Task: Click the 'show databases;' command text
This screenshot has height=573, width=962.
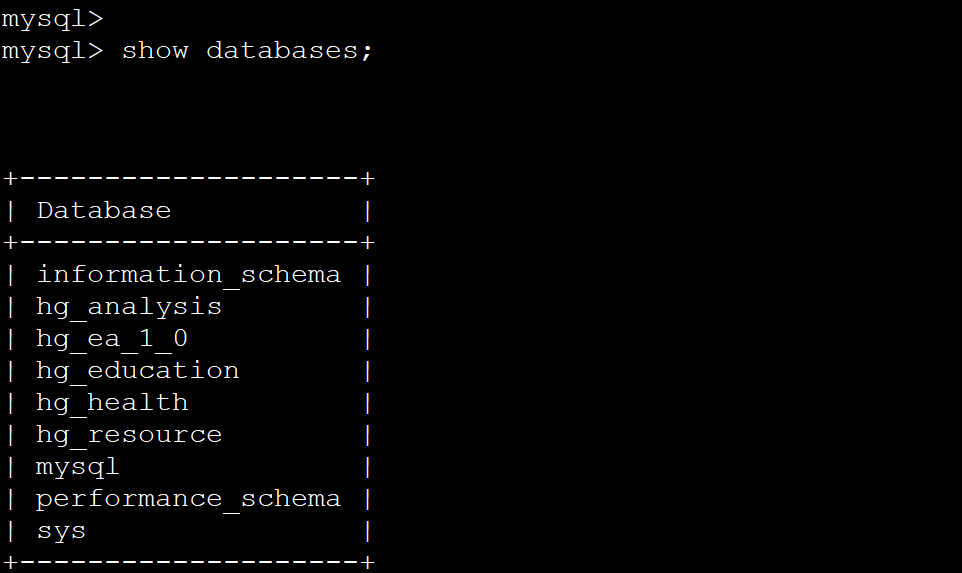Action: (x=247, y=50)
